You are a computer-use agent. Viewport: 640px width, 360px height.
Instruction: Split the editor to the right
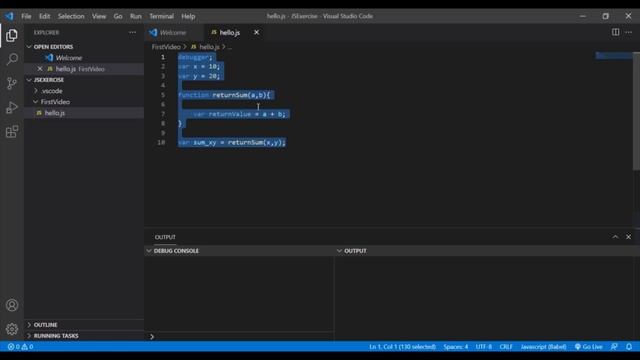pos(615,32)
